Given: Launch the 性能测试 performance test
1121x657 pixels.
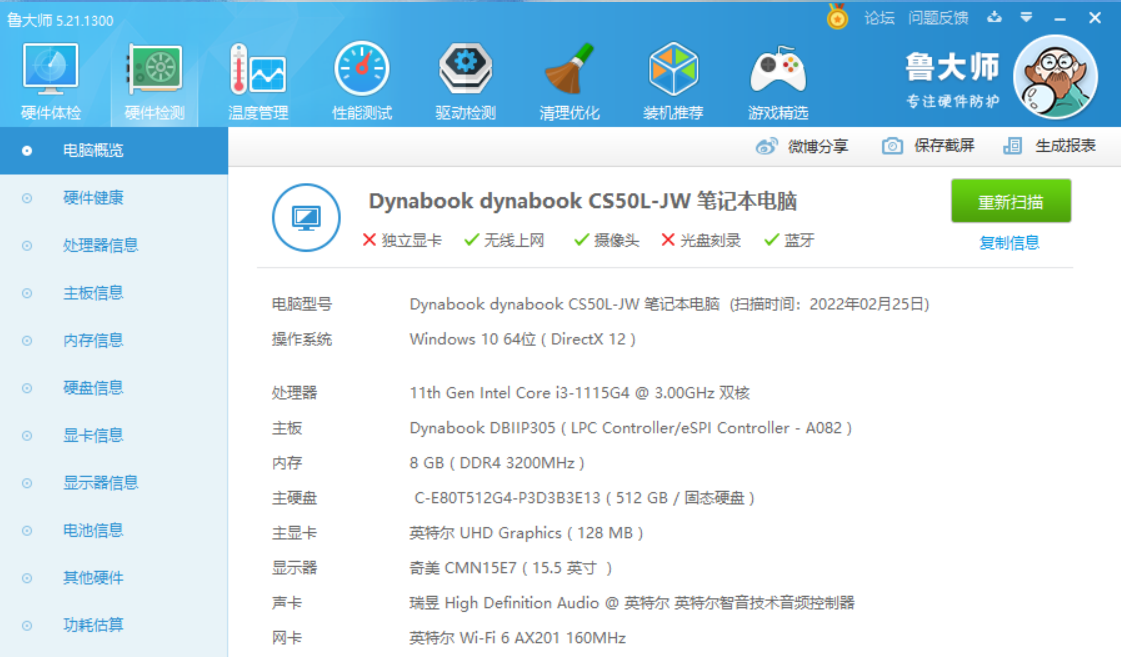Looking at the screenshot, I should [x=361, y=75].
